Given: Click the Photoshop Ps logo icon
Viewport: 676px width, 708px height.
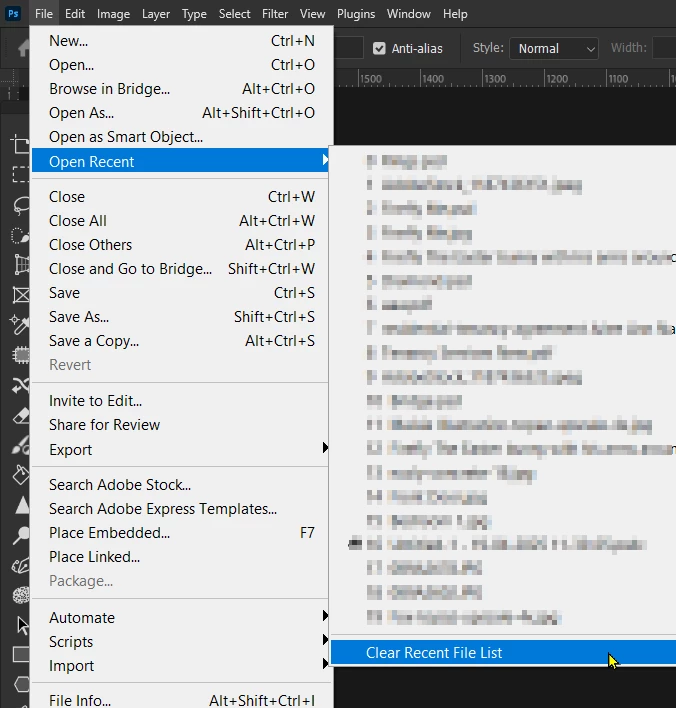Looking at the screenshot, I should (x=13, y=14).
